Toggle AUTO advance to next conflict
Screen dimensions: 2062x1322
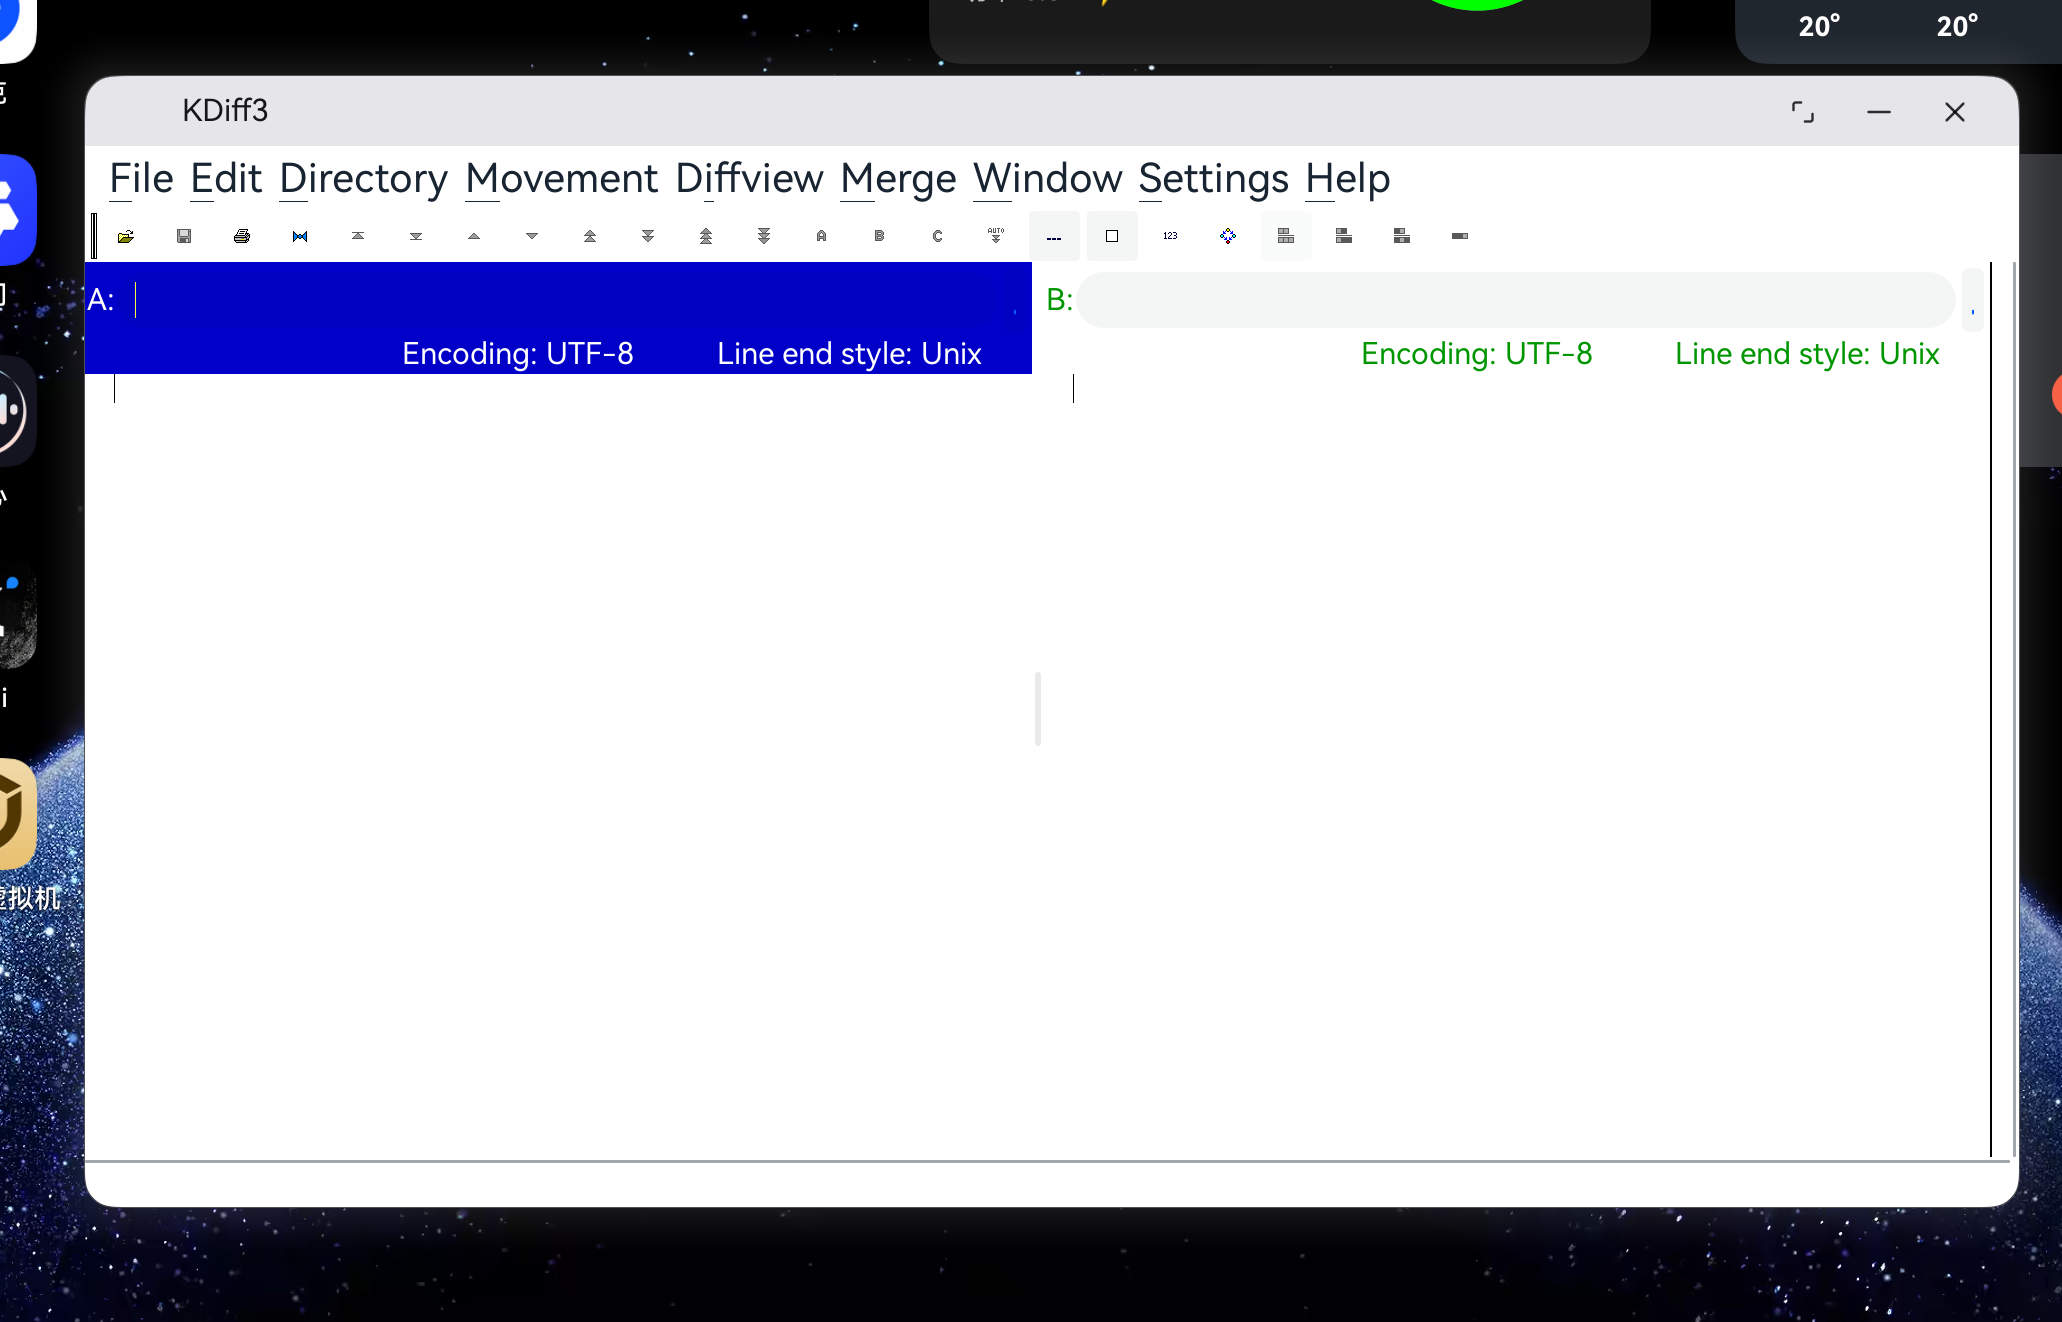click(x=996, y=236)
